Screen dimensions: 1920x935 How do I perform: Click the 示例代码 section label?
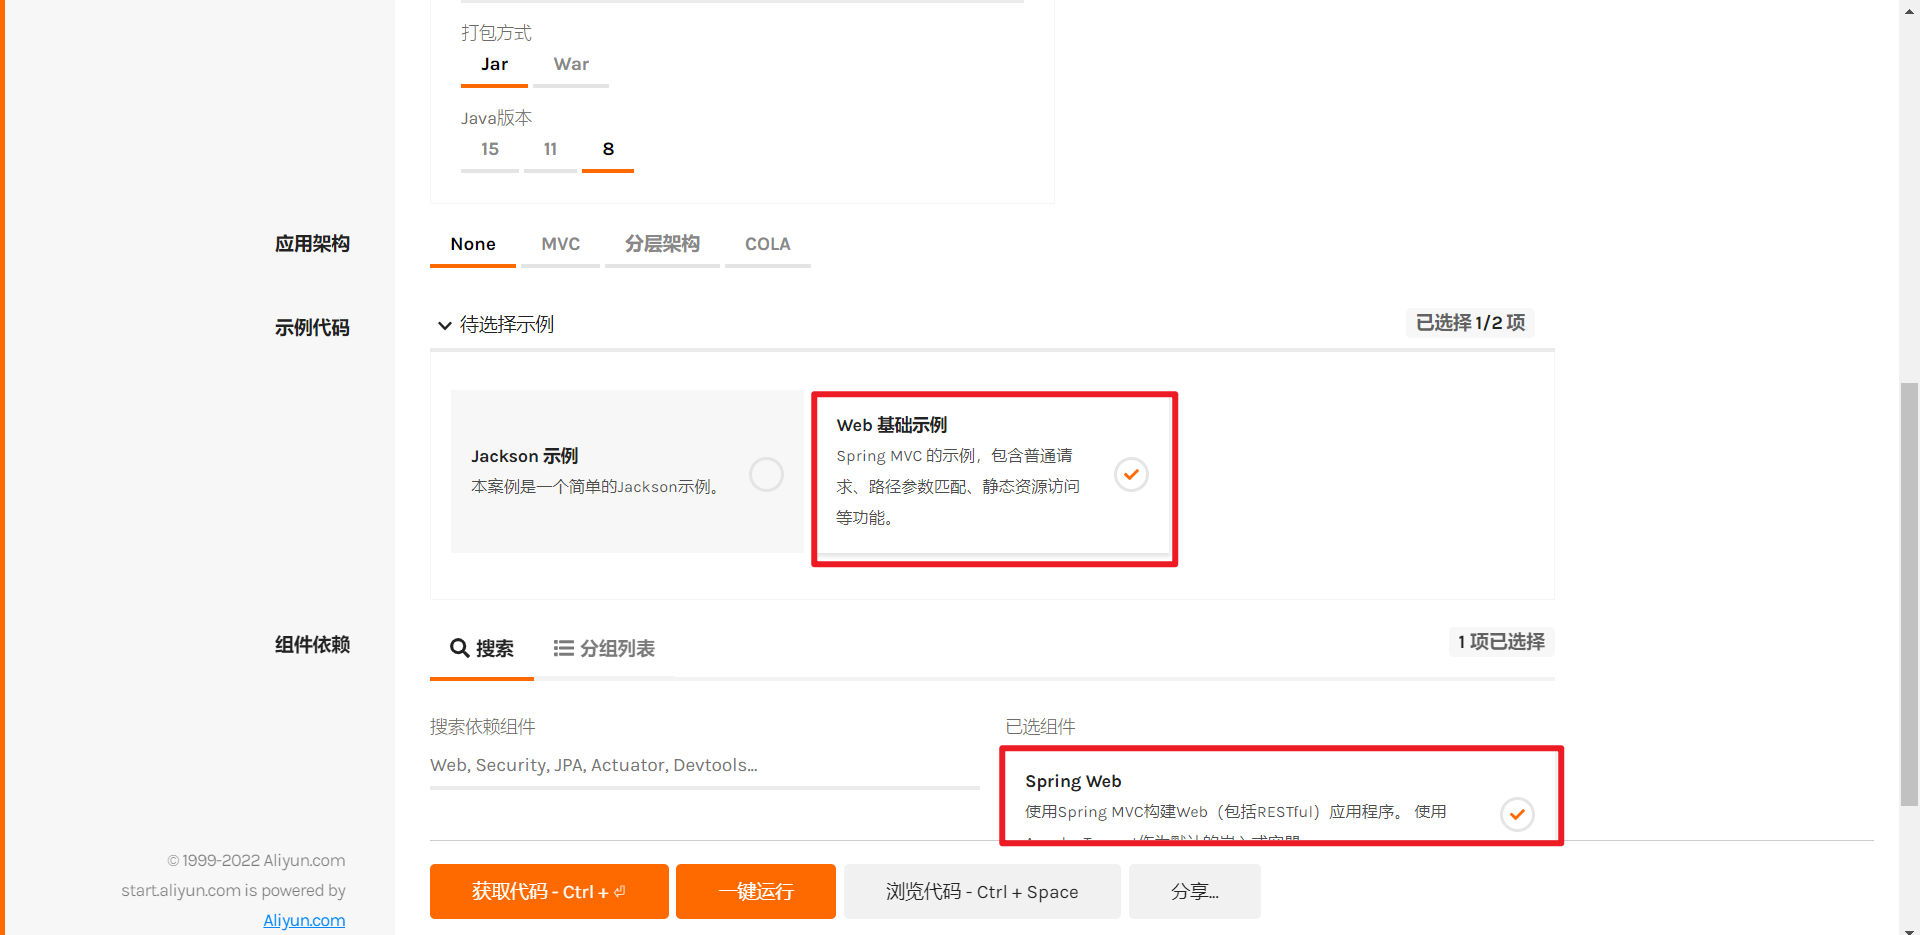[312, 328]
